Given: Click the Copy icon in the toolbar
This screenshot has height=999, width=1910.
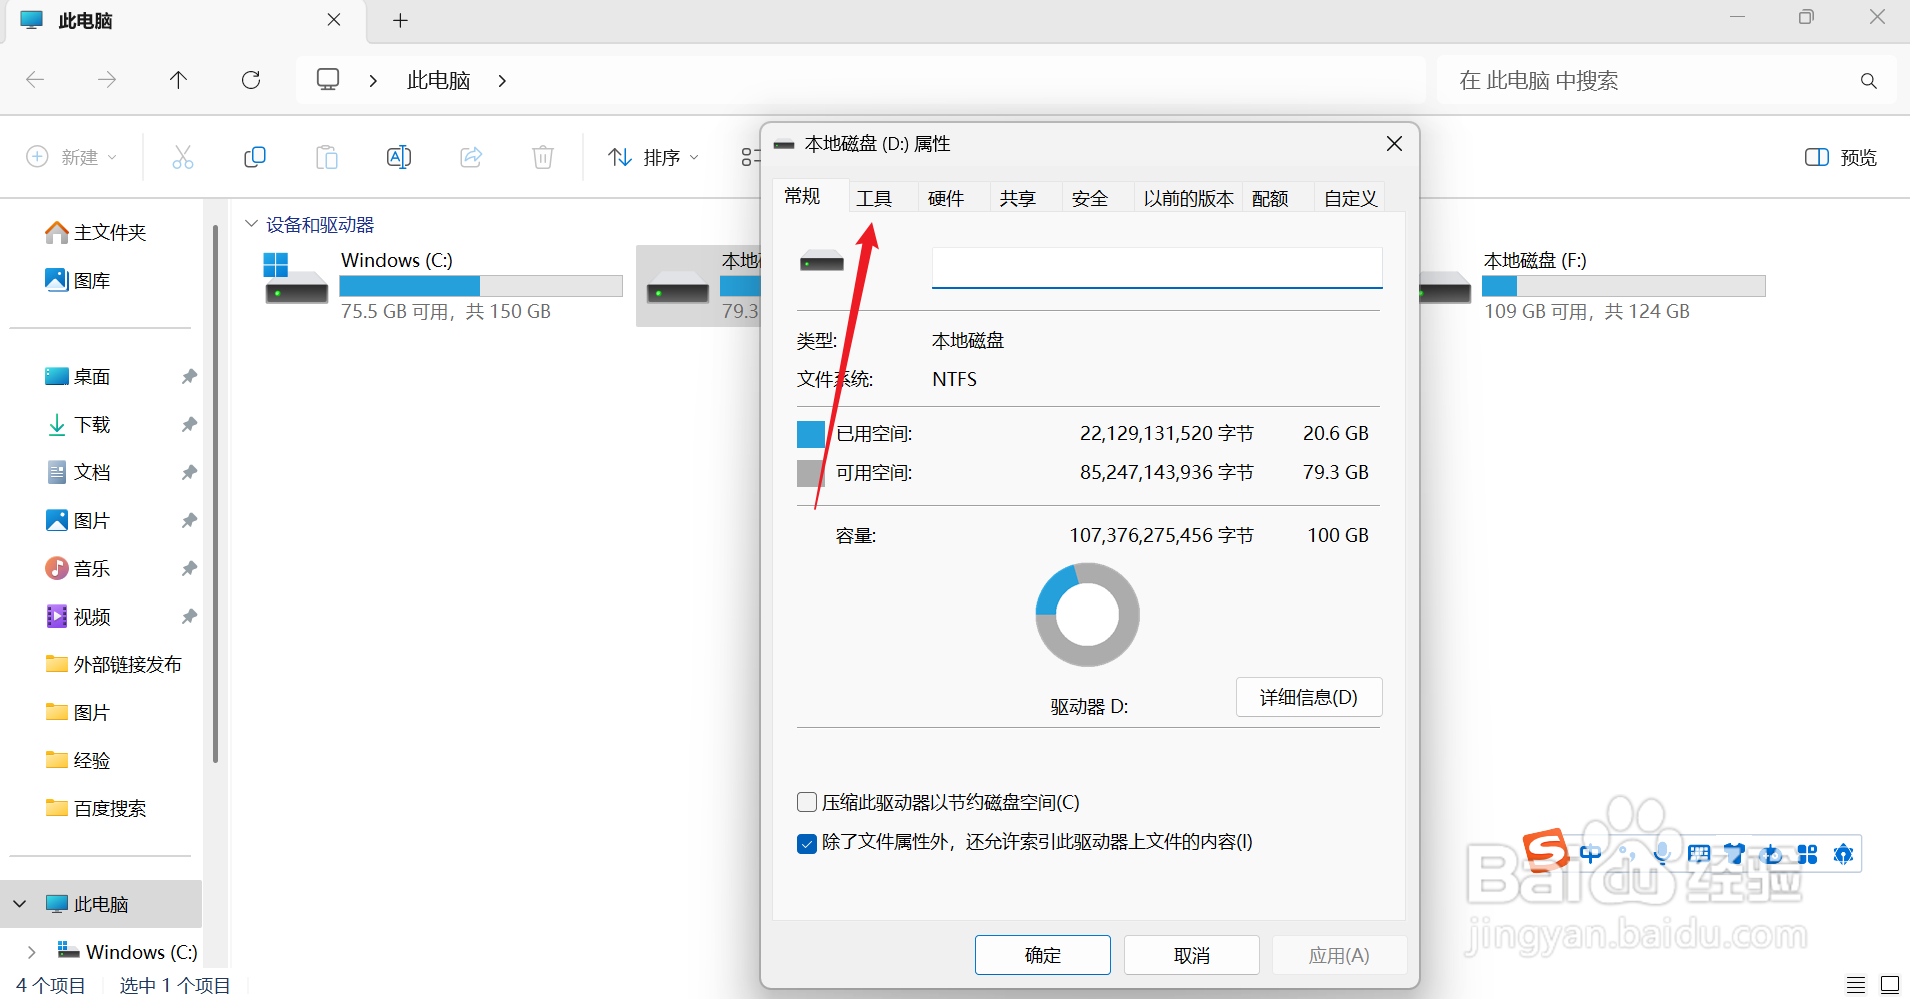Looking at the screenshot, I should pos(255,157).
